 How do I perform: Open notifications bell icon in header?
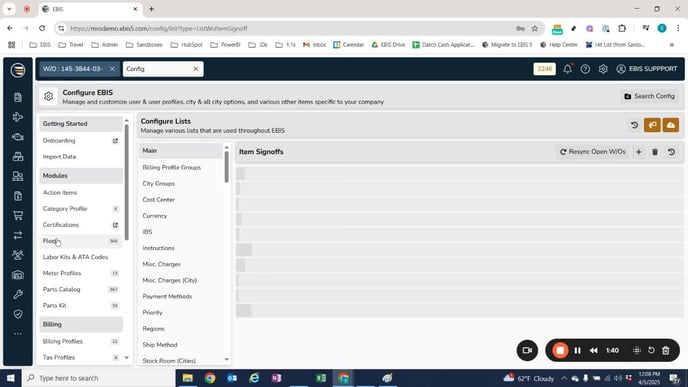point(567,69)
